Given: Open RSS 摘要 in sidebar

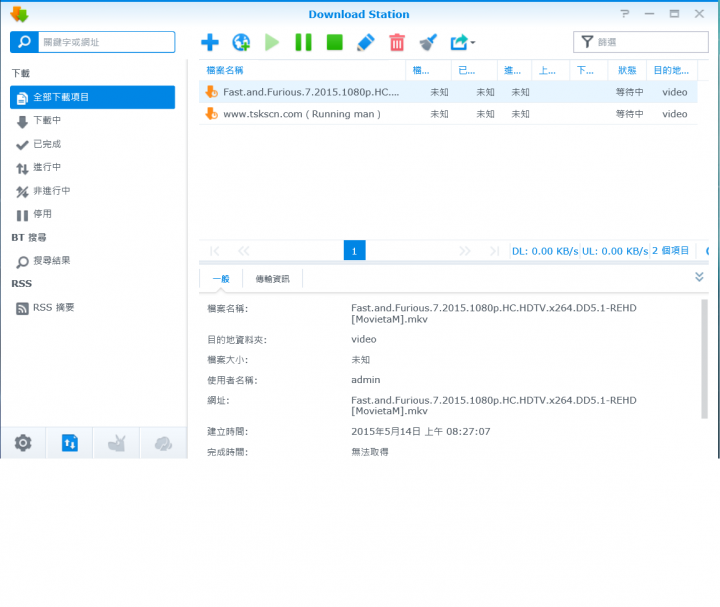Looking at the screenshot, I should click(92, 308).
